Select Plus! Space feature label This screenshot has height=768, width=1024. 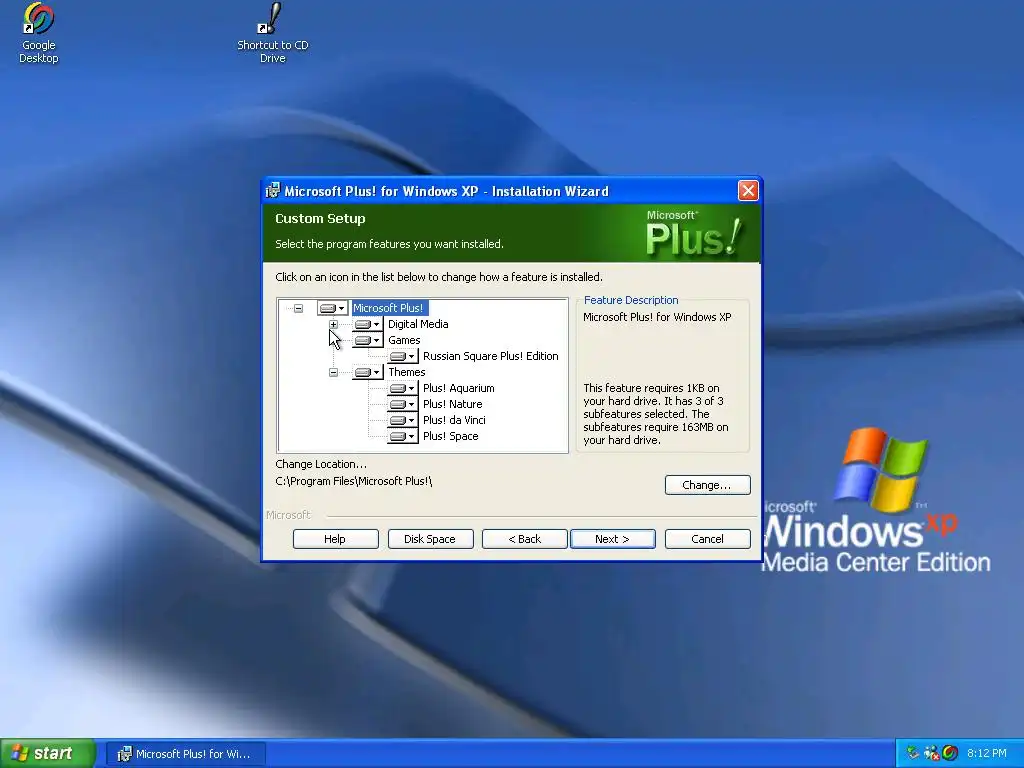(x=450, y=436)
